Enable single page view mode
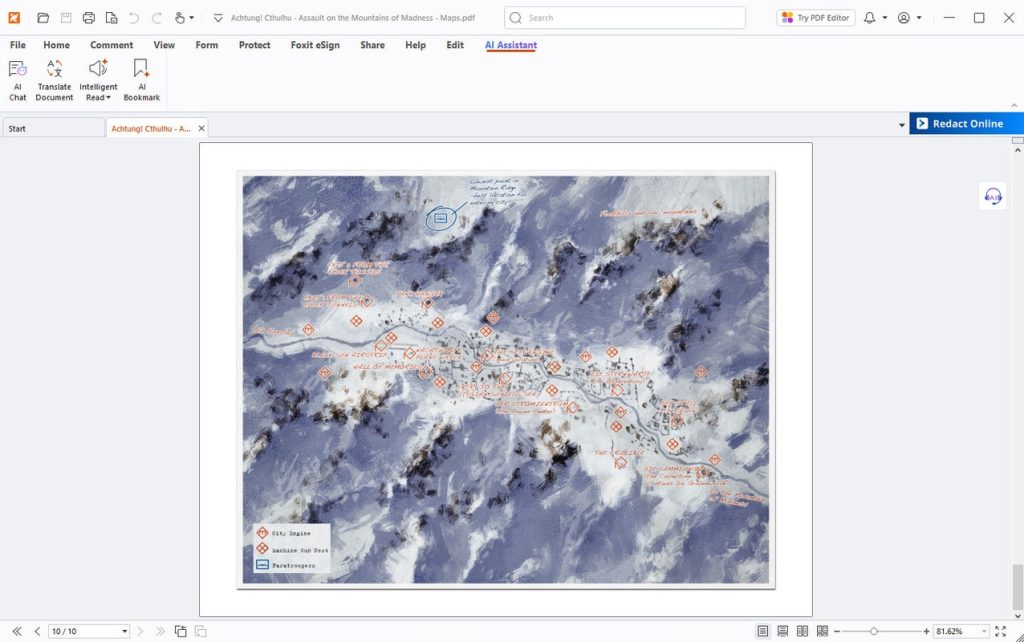This screenshot has height=642, width=1024. (x=763, y=631)
